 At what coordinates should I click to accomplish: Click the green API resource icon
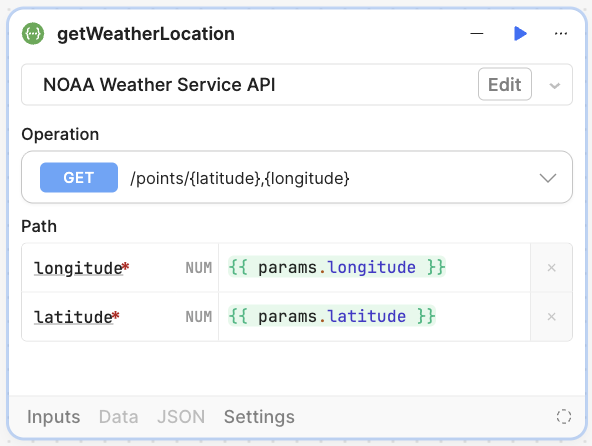tap(33, 34)
